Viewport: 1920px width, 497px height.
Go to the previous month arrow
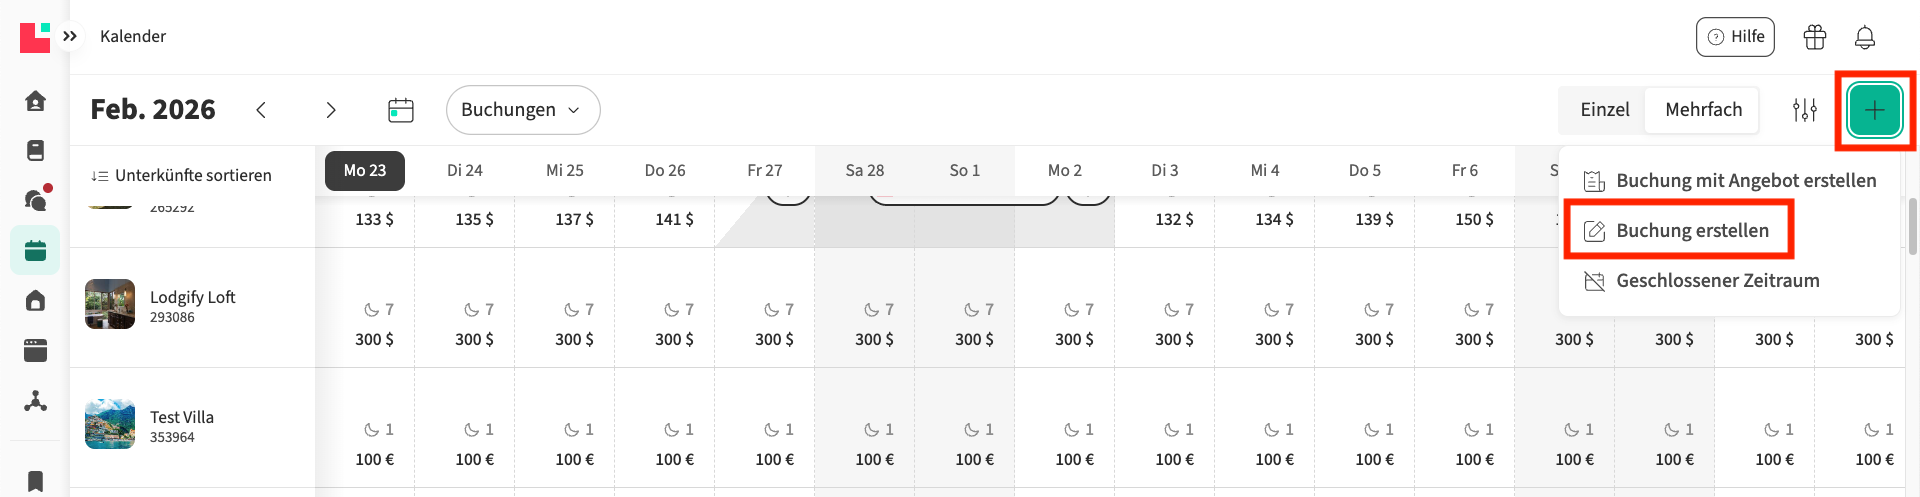[261, 110]
